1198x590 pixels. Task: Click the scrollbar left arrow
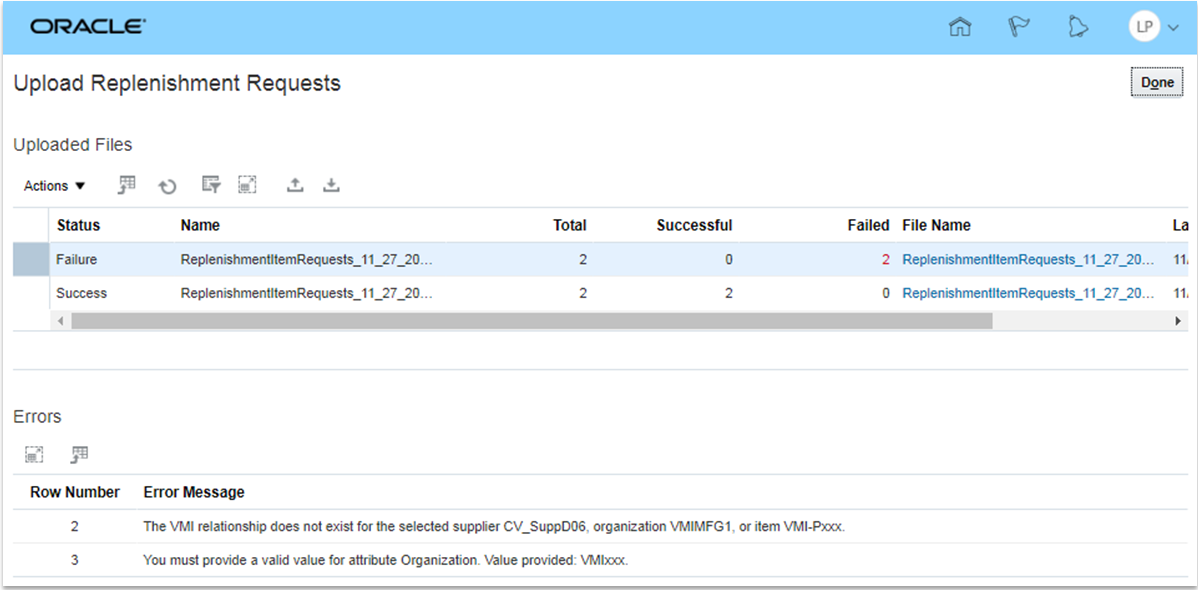[x=60, y=321]
